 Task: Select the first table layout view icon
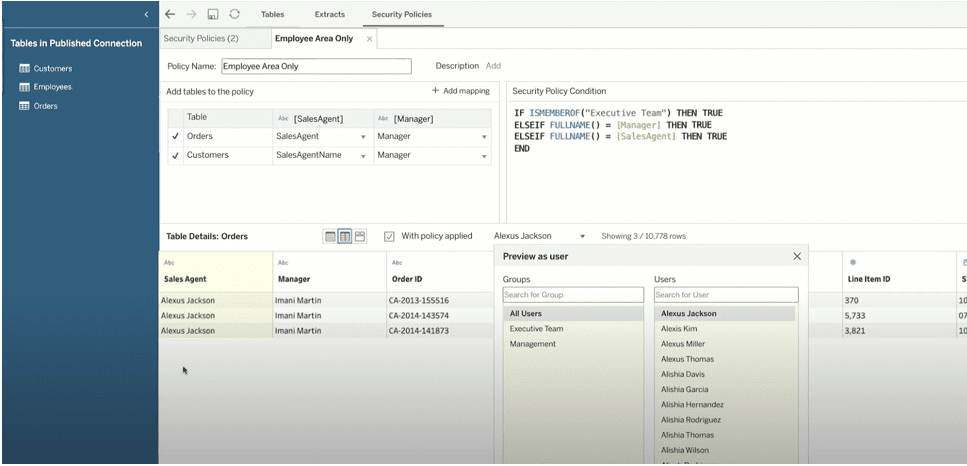point(330,236)
